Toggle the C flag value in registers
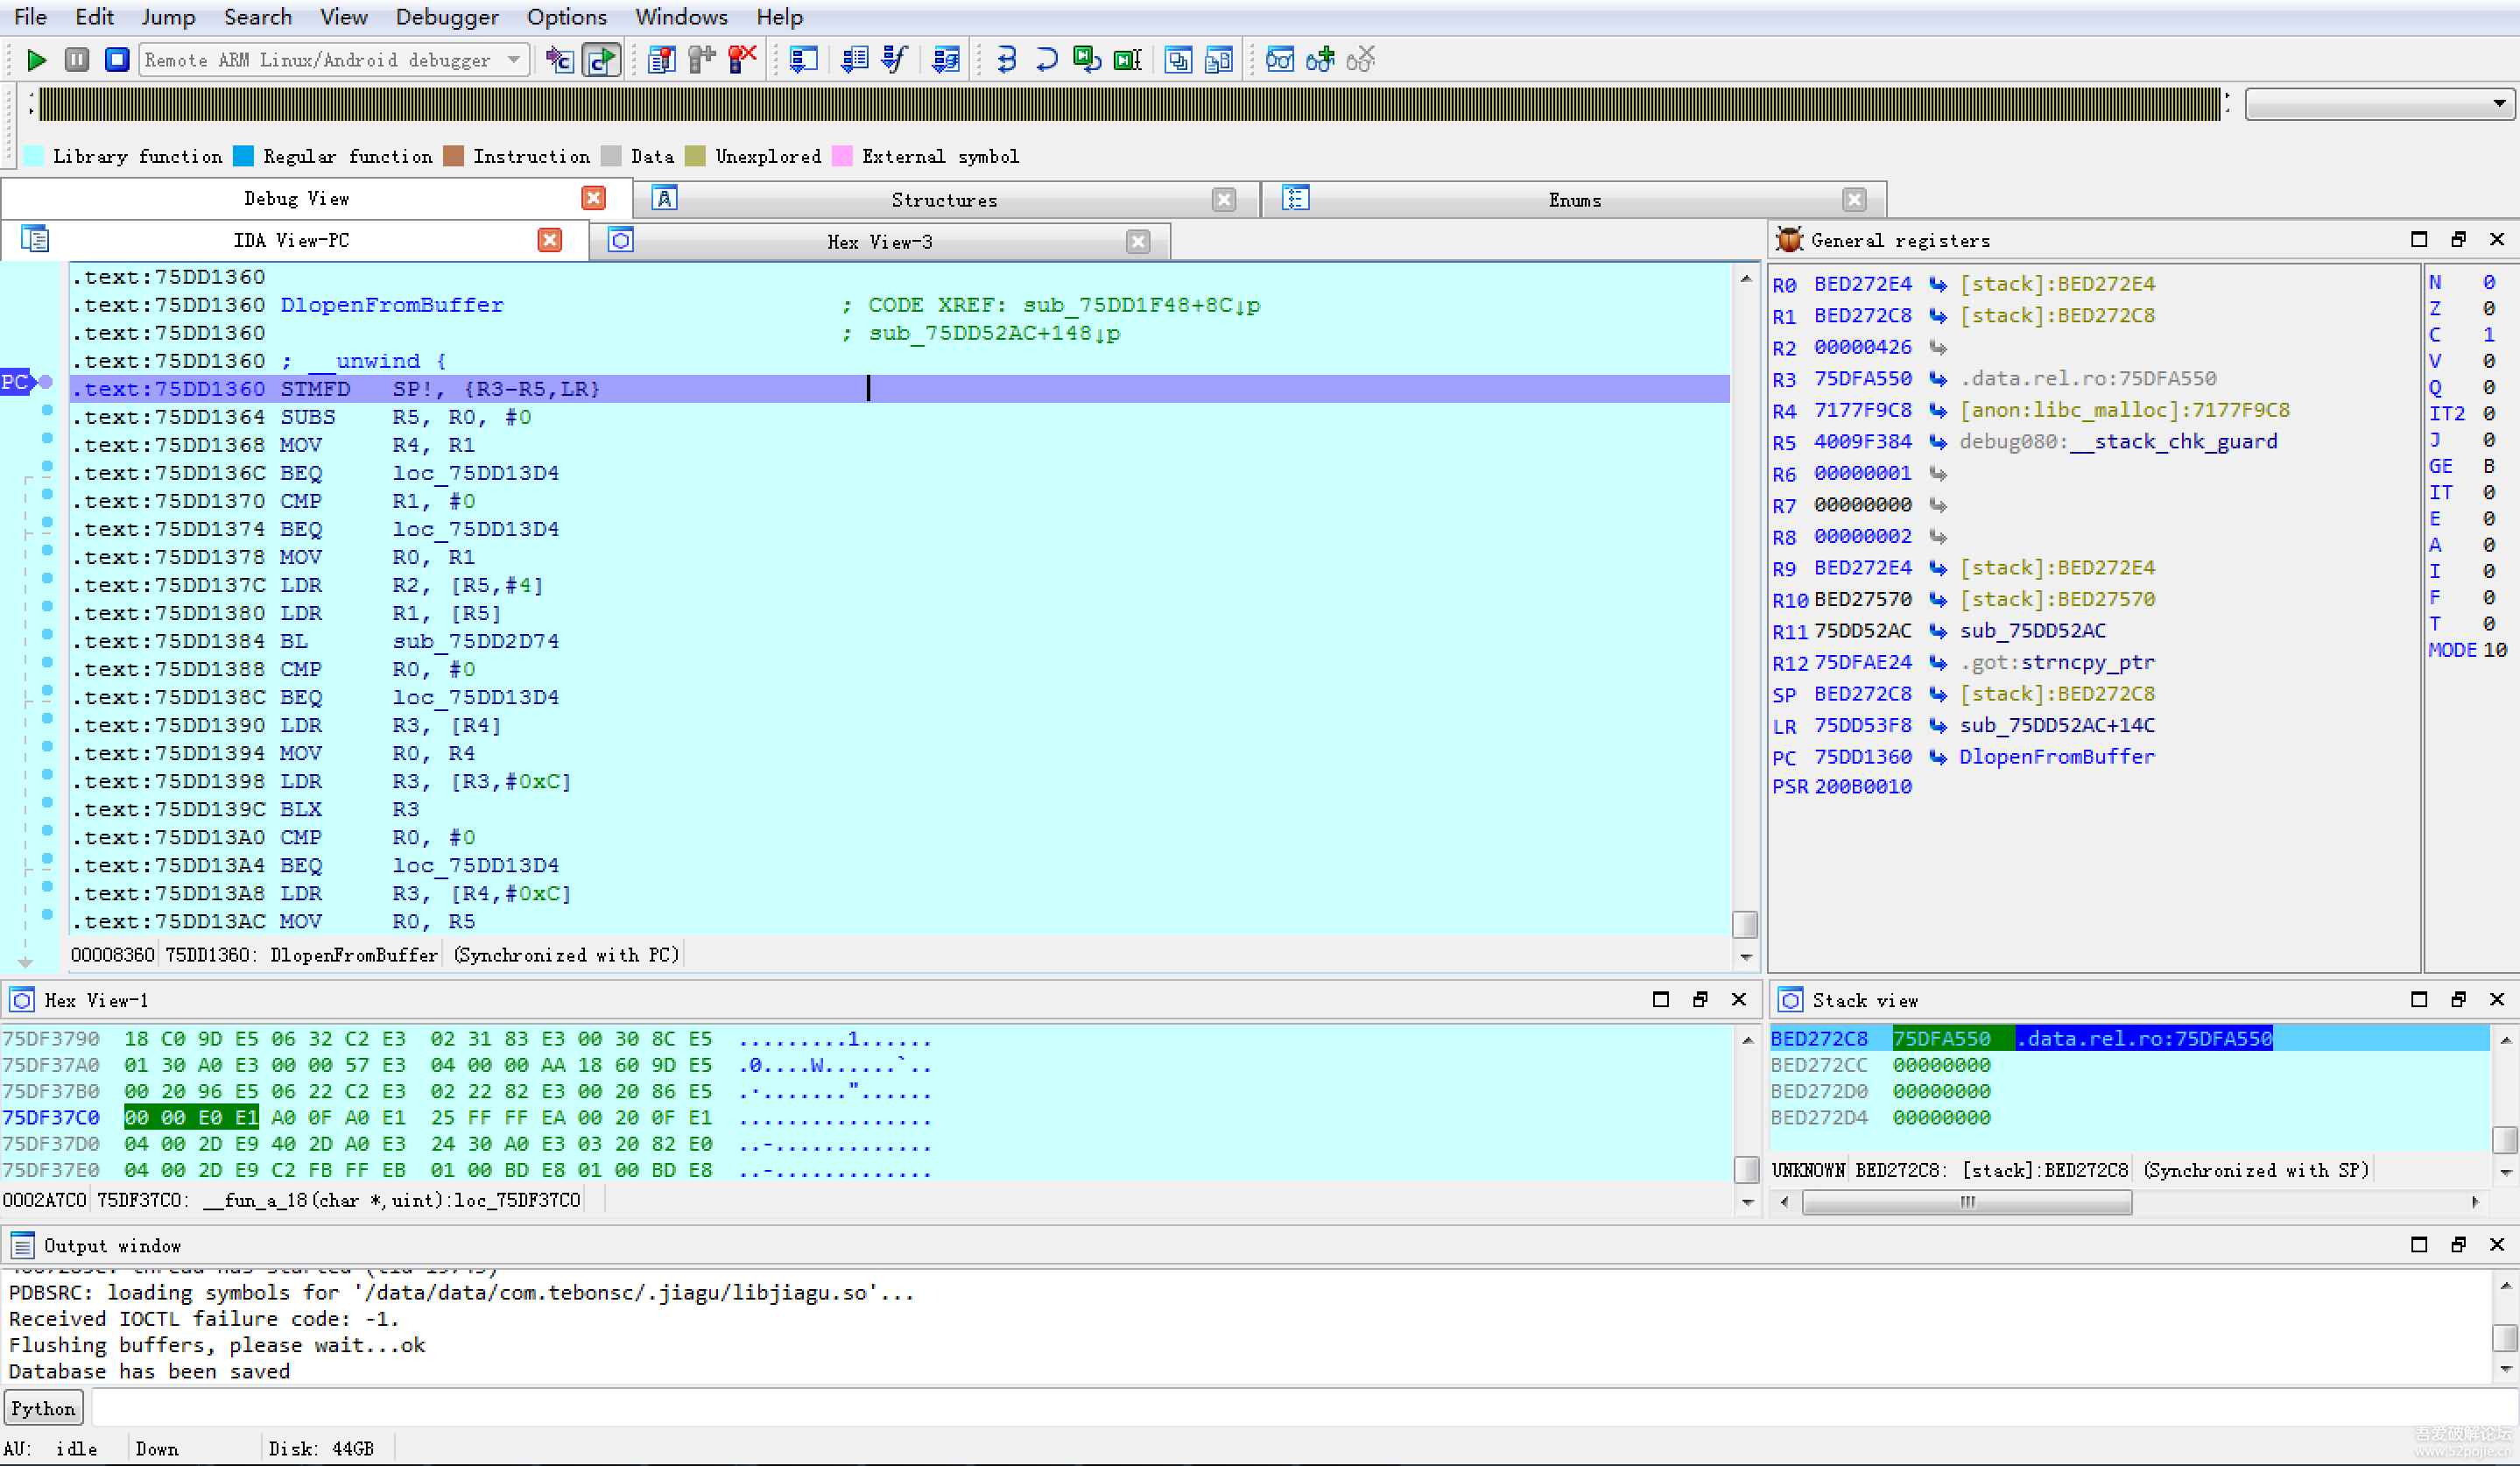The image size is (2520, 1466). click(2488, 335)
